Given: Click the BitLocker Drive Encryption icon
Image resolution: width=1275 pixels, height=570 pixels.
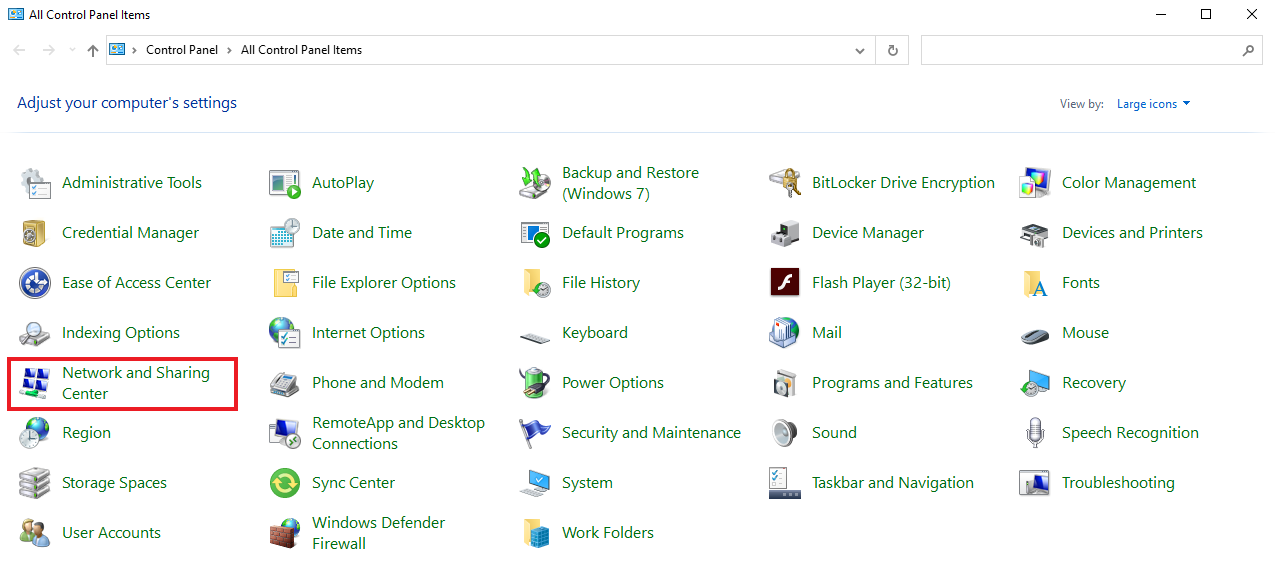Looking at the screenshot, I should [785, 183].
